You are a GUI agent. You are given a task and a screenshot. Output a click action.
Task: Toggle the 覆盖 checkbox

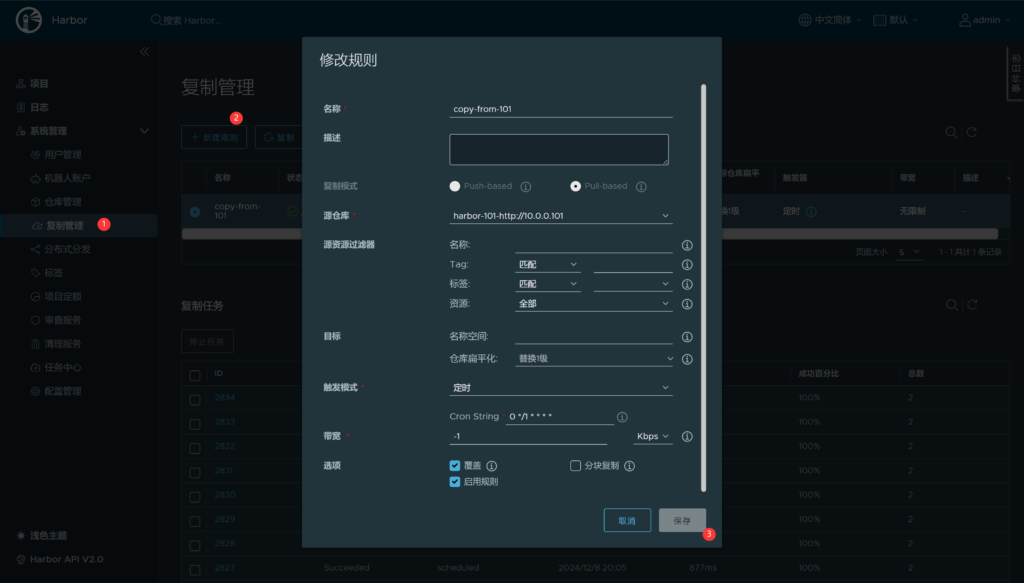click(x=455, y=465)
